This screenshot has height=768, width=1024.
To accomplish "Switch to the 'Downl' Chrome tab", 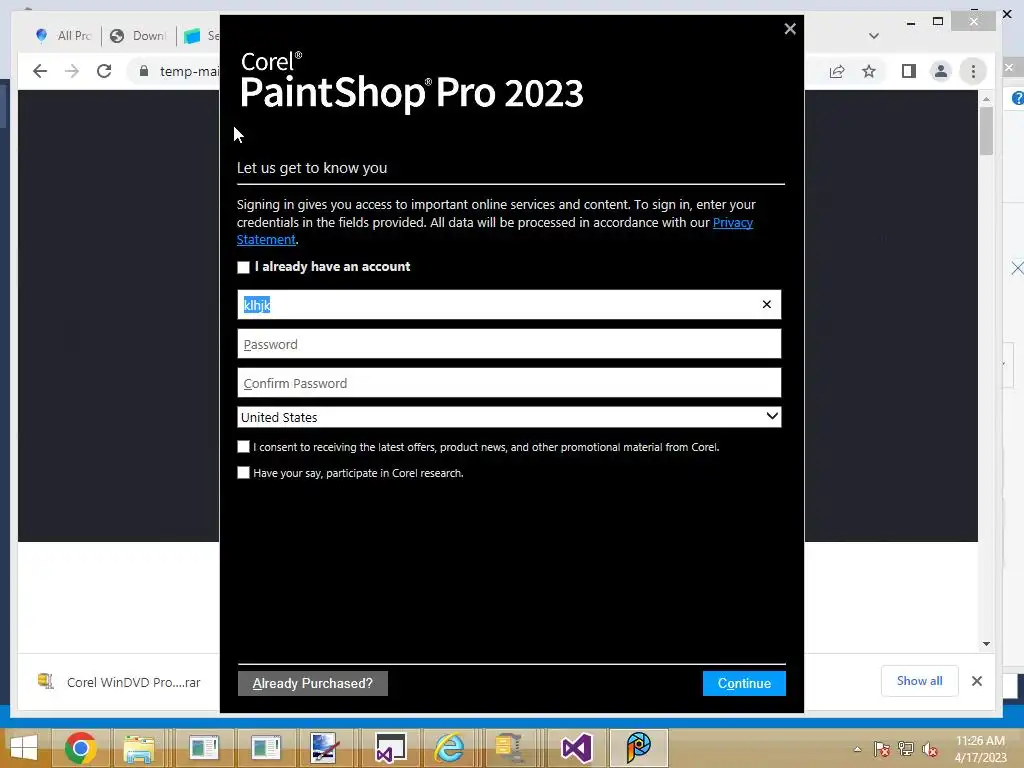I will pos(138,35).
